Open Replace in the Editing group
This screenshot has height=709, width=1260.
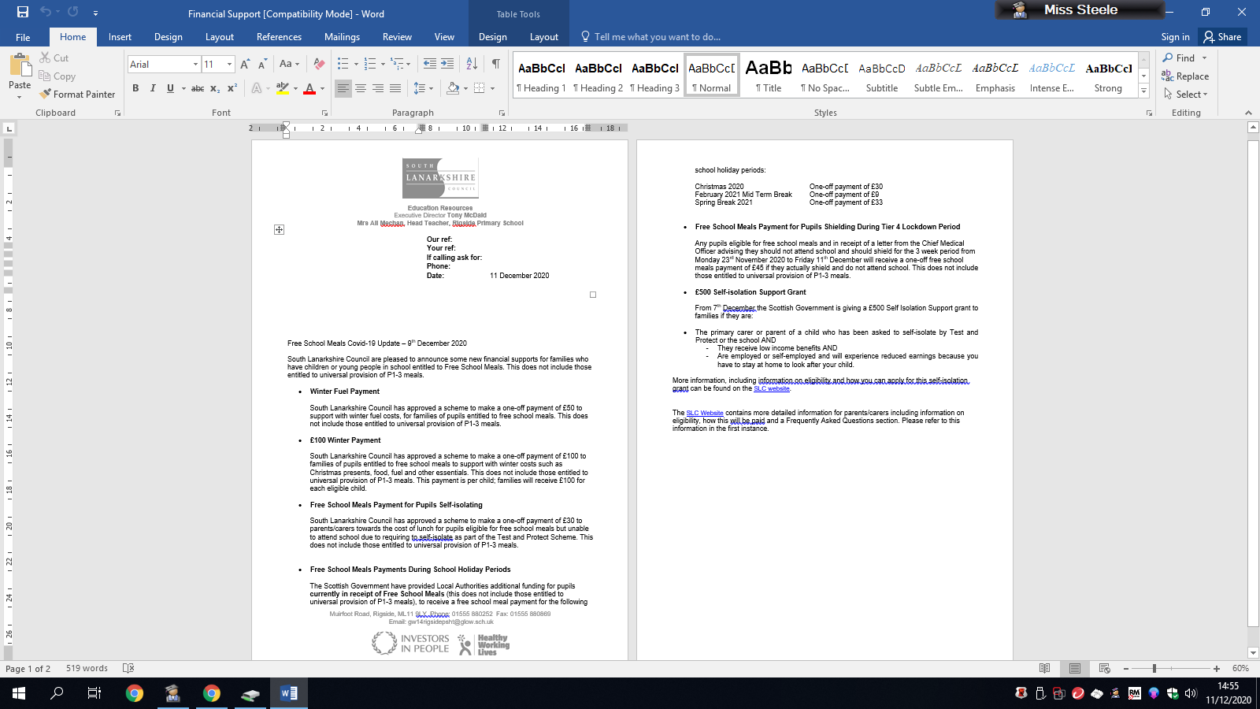[1185, 76]
